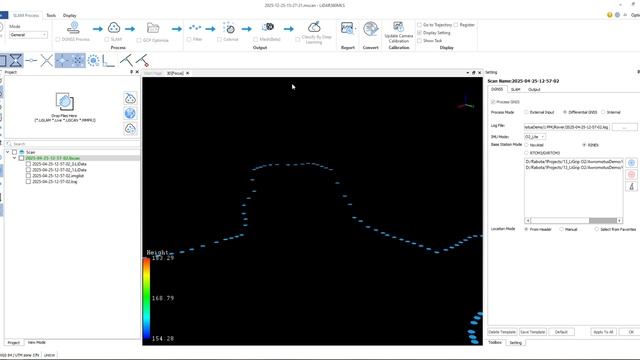Select the RINEX base station mode

click(584, 145)
